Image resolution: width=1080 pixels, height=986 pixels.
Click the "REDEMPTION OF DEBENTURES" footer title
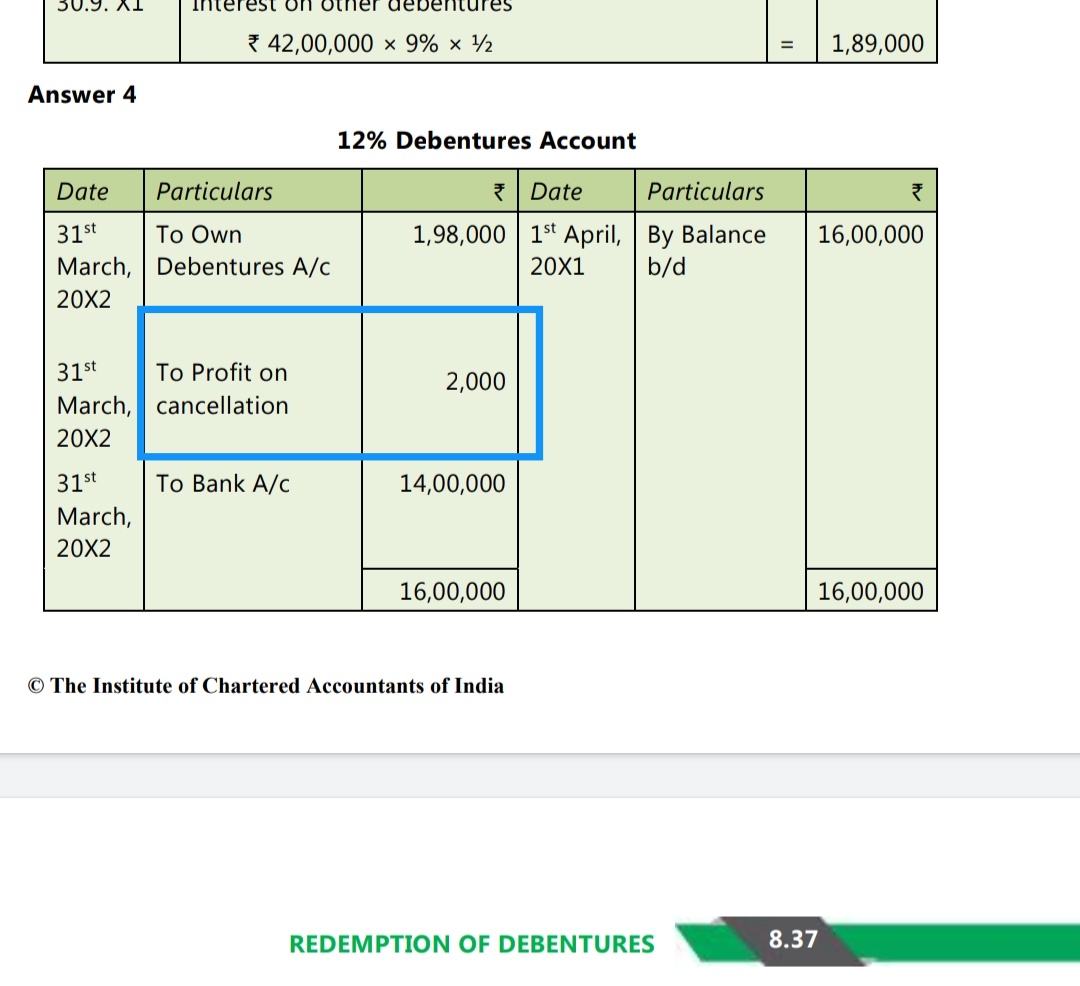coord(472,944)
